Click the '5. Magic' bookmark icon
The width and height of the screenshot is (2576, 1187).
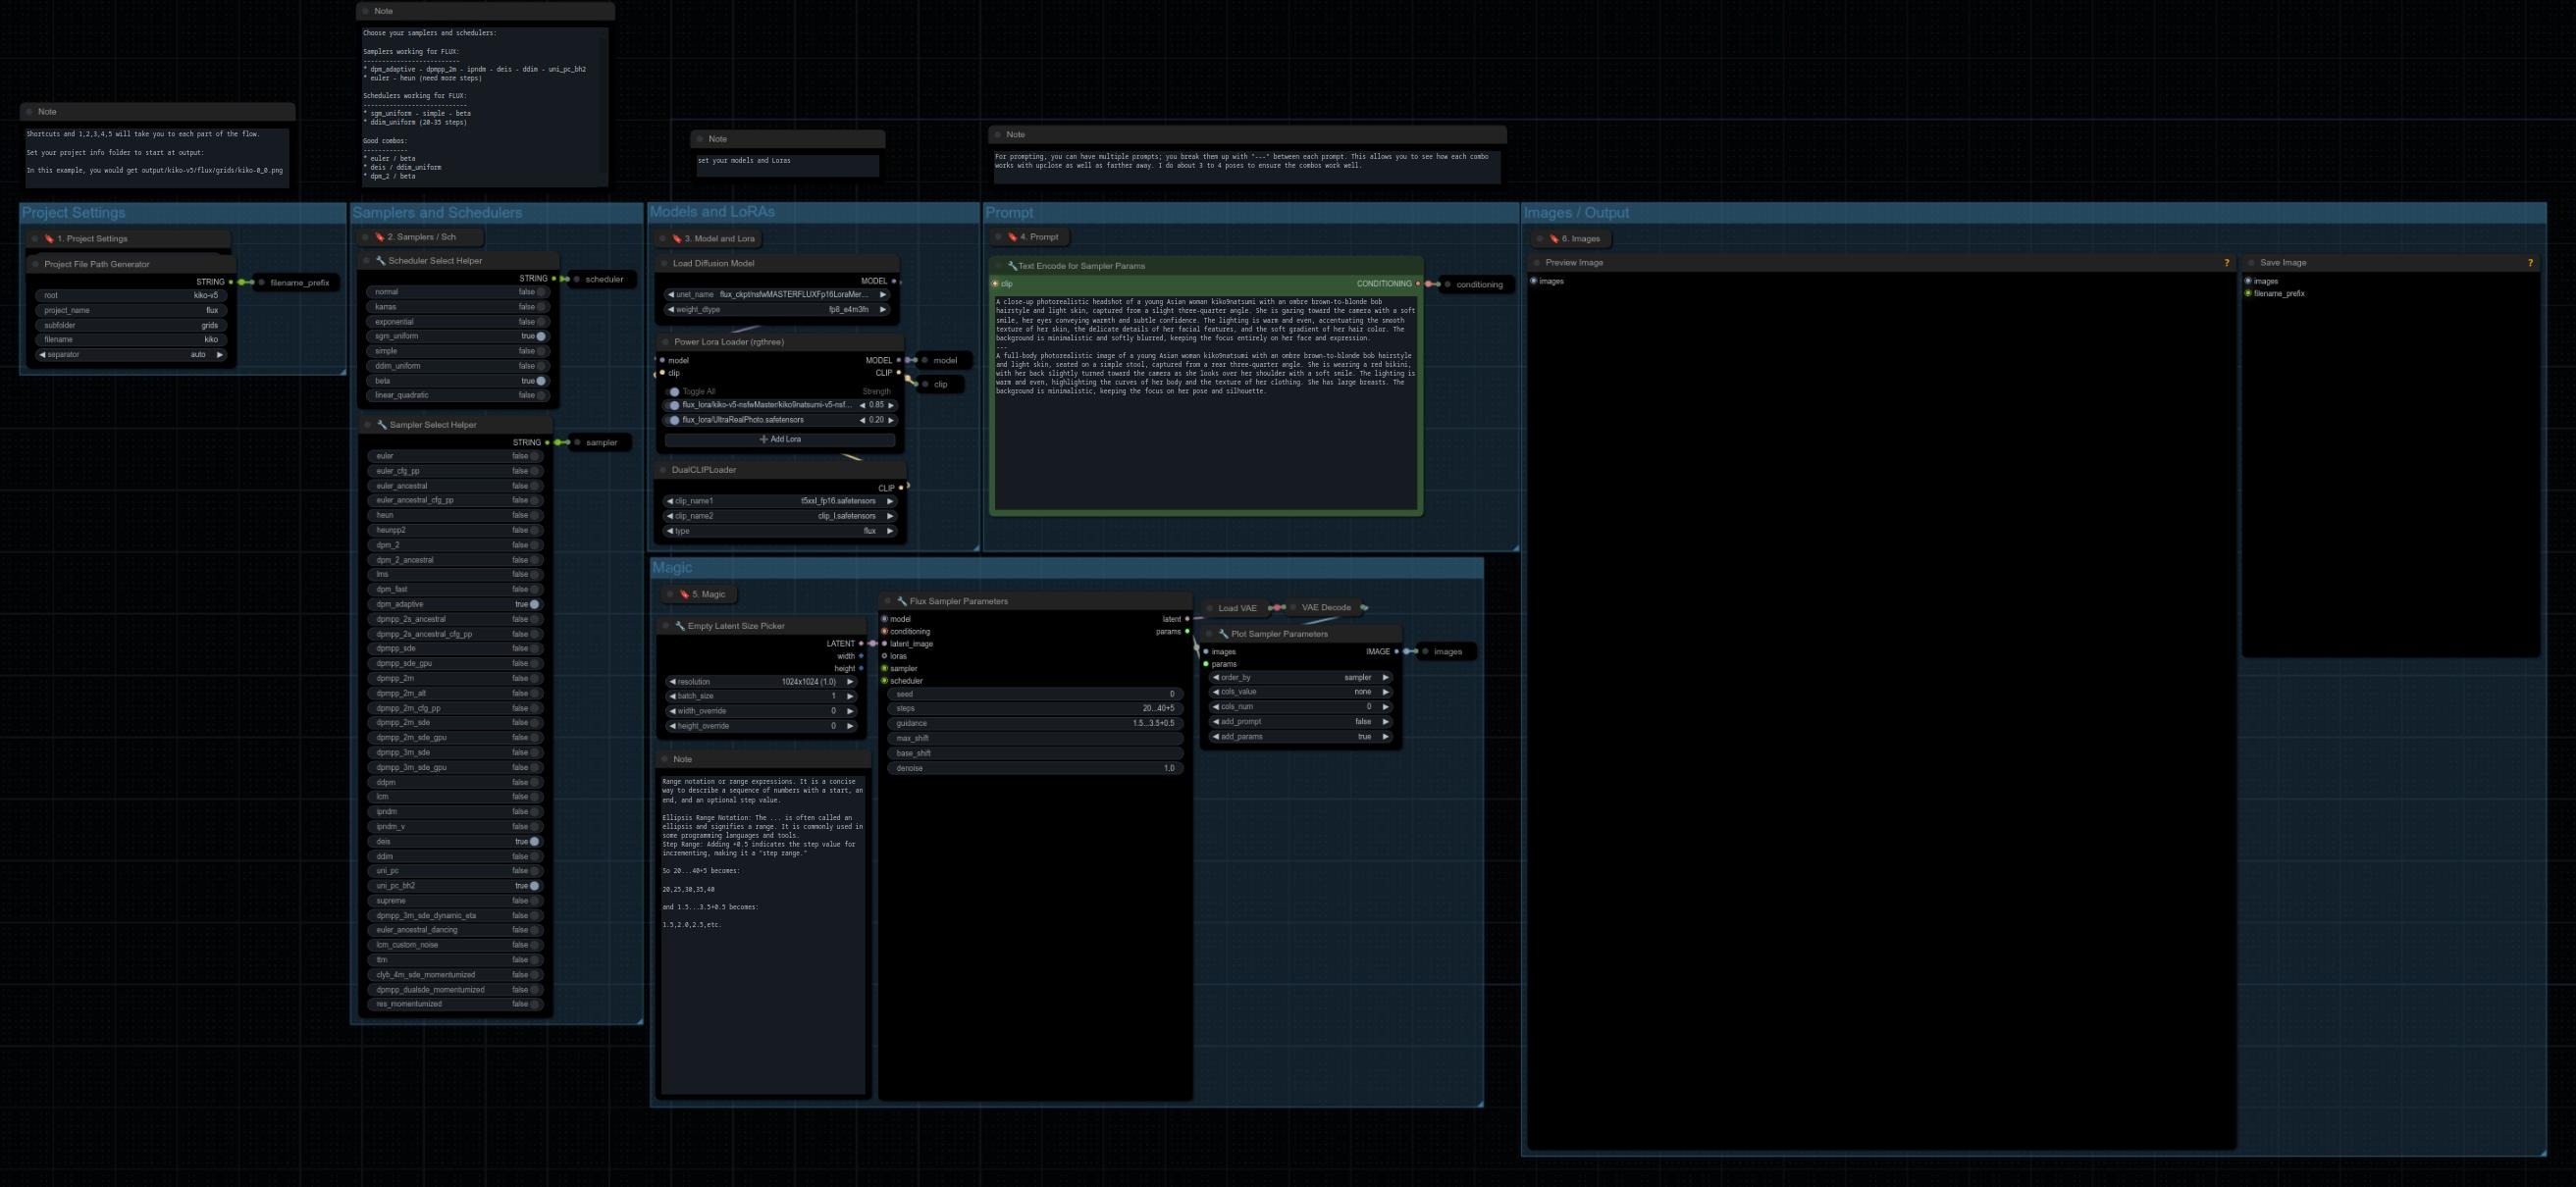point(684,594)
